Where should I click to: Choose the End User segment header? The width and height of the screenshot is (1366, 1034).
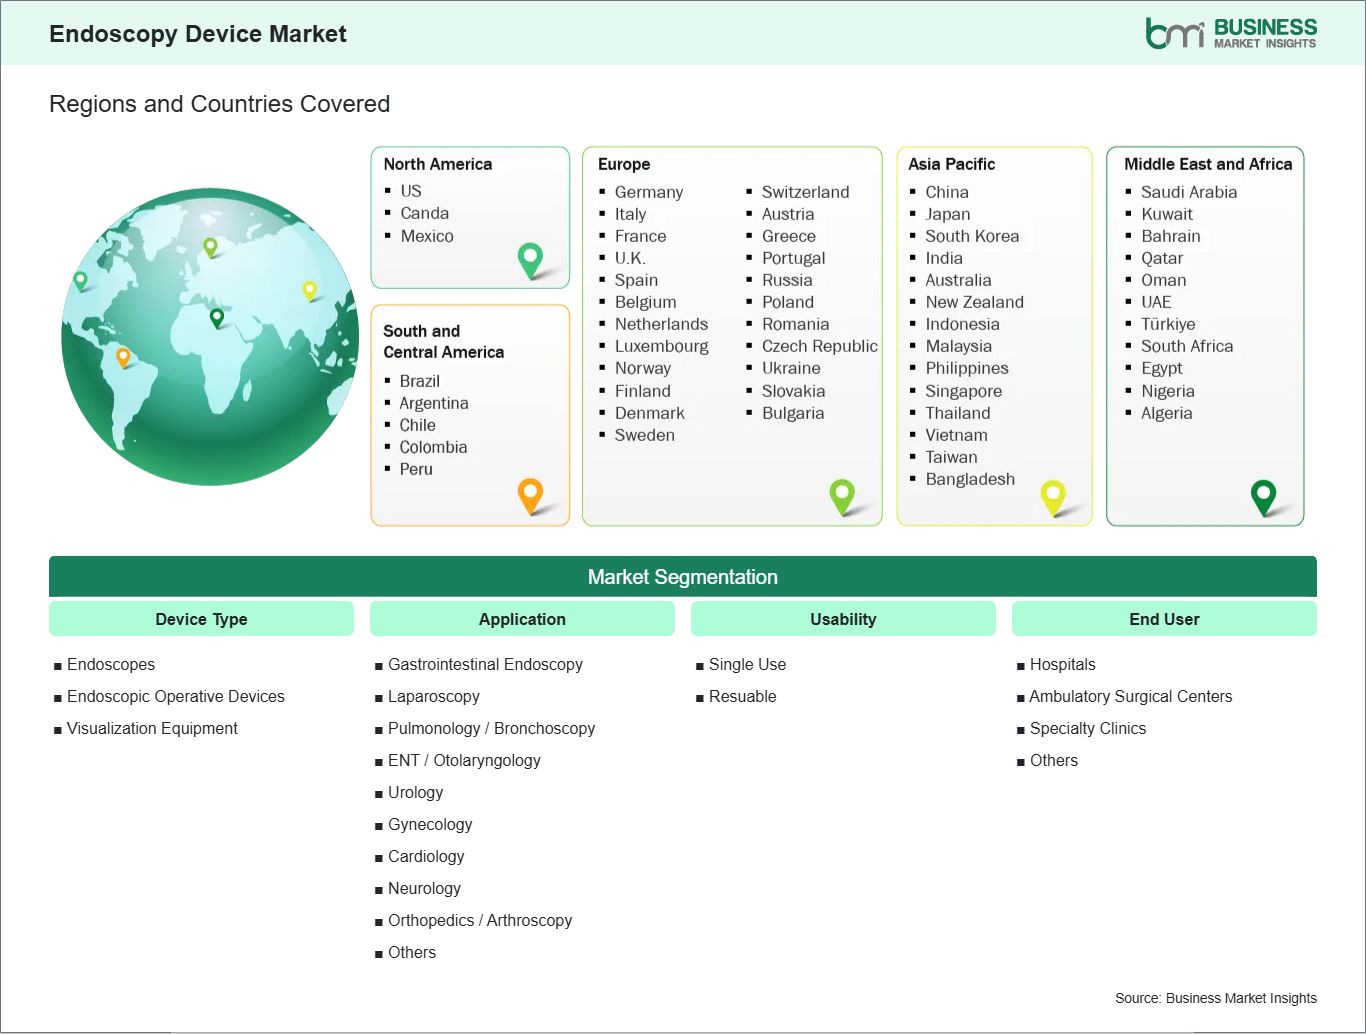[1164, 619]
